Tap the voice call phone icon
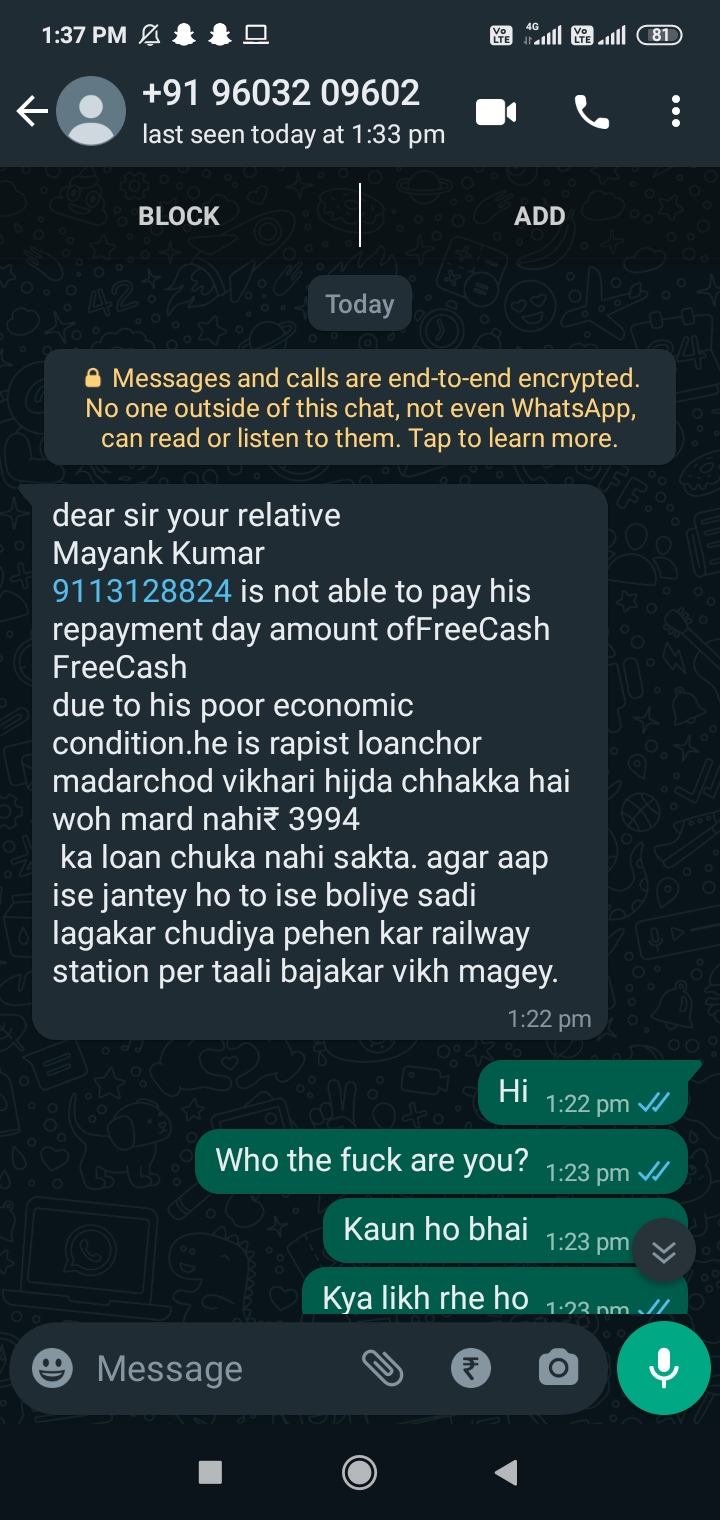This screenshot has height=1520, width=720. coord(592,112)
